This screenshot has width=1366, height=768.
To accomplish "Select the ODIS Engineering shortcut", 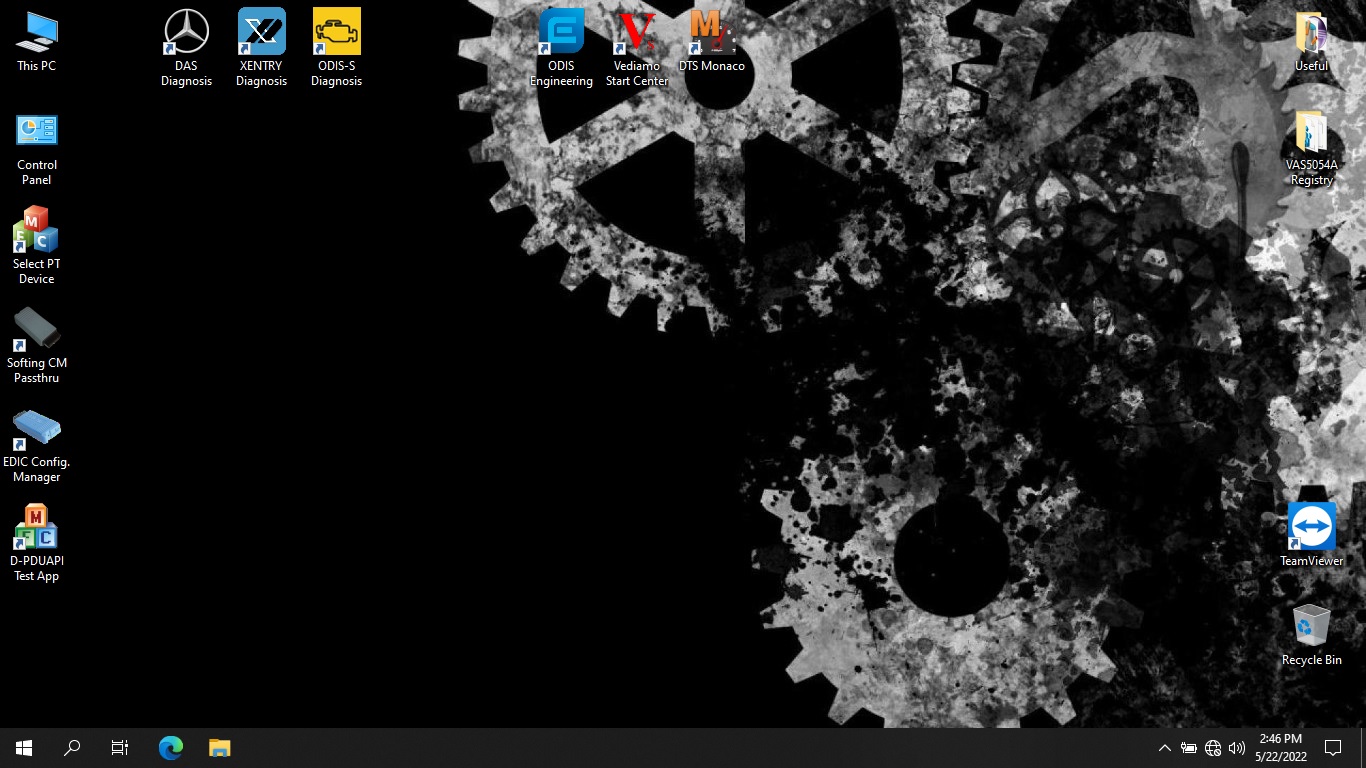I will click(562, 48).
